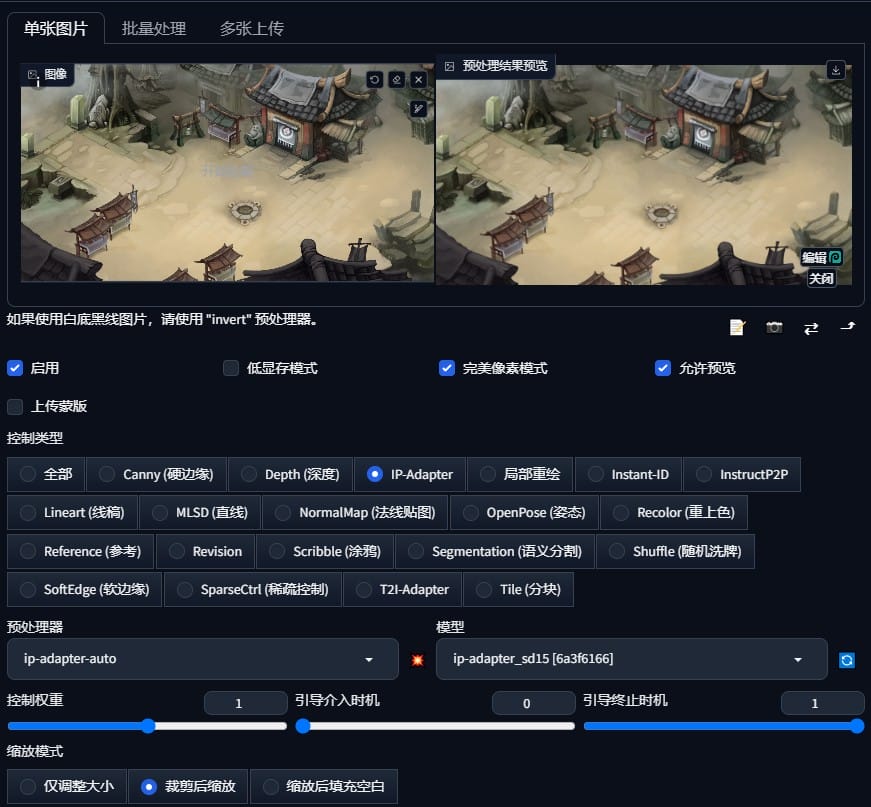The height and width of the screenshot is (807, 871).
Task: Select the Lineart (线稿) control type
Action: 72,513
